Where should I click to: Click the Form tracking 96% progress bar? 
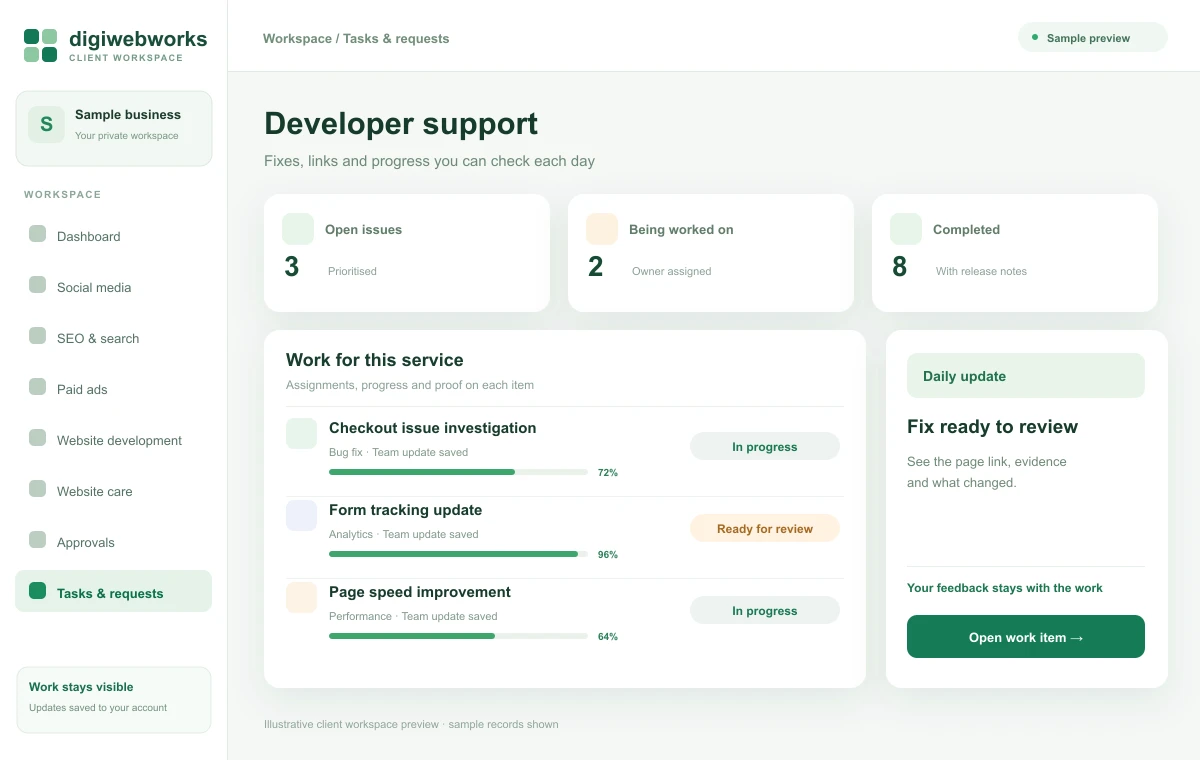(458, 554)
